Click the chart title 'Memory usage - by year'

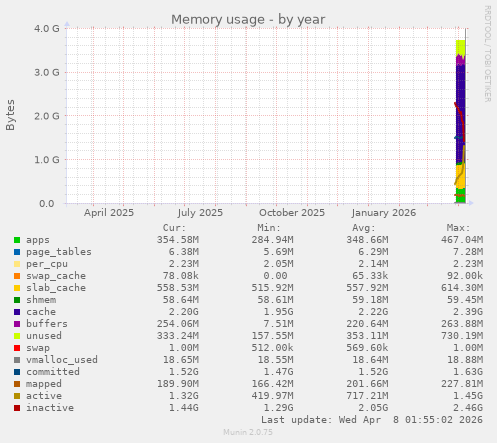[x=248, y=20]
